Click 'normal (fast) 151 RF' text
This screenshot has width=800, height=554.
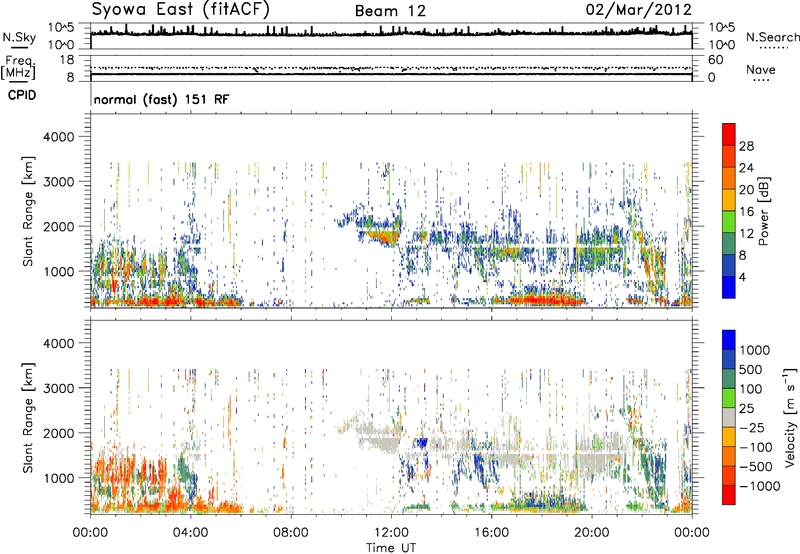[162, 99]
